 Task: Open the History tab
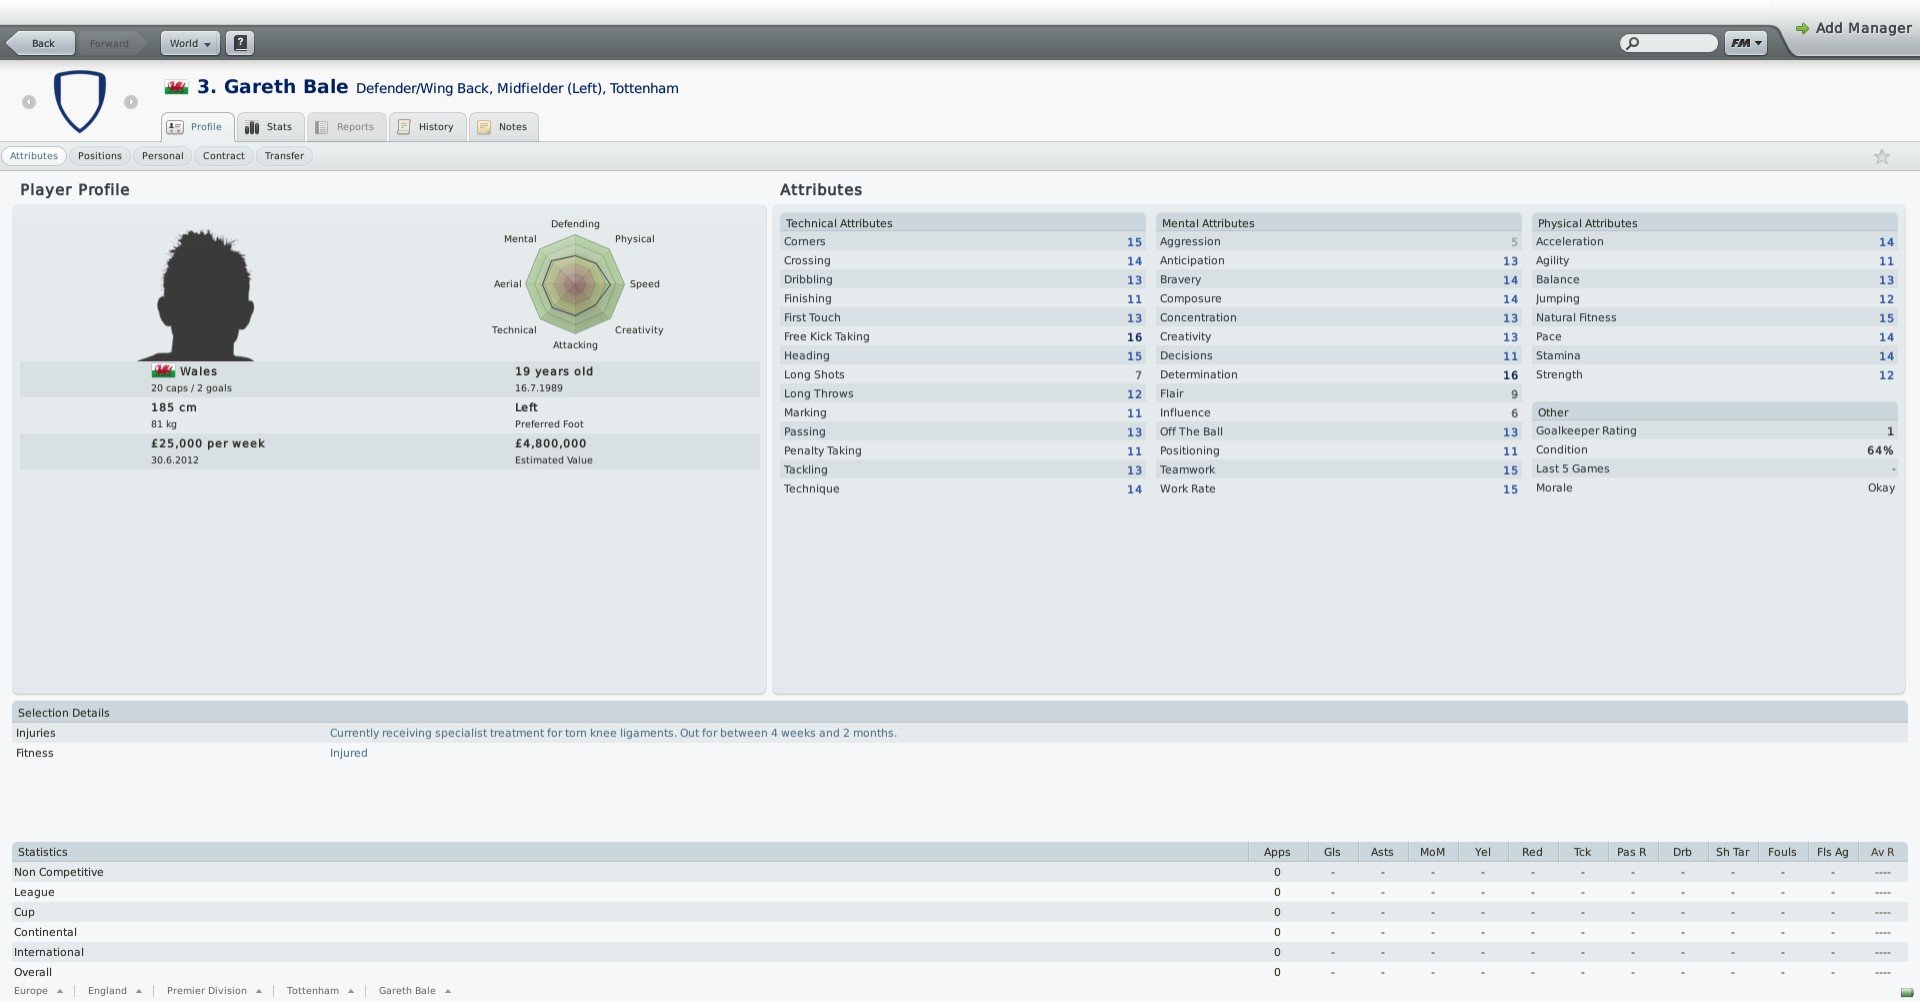(x=427, y=127)
